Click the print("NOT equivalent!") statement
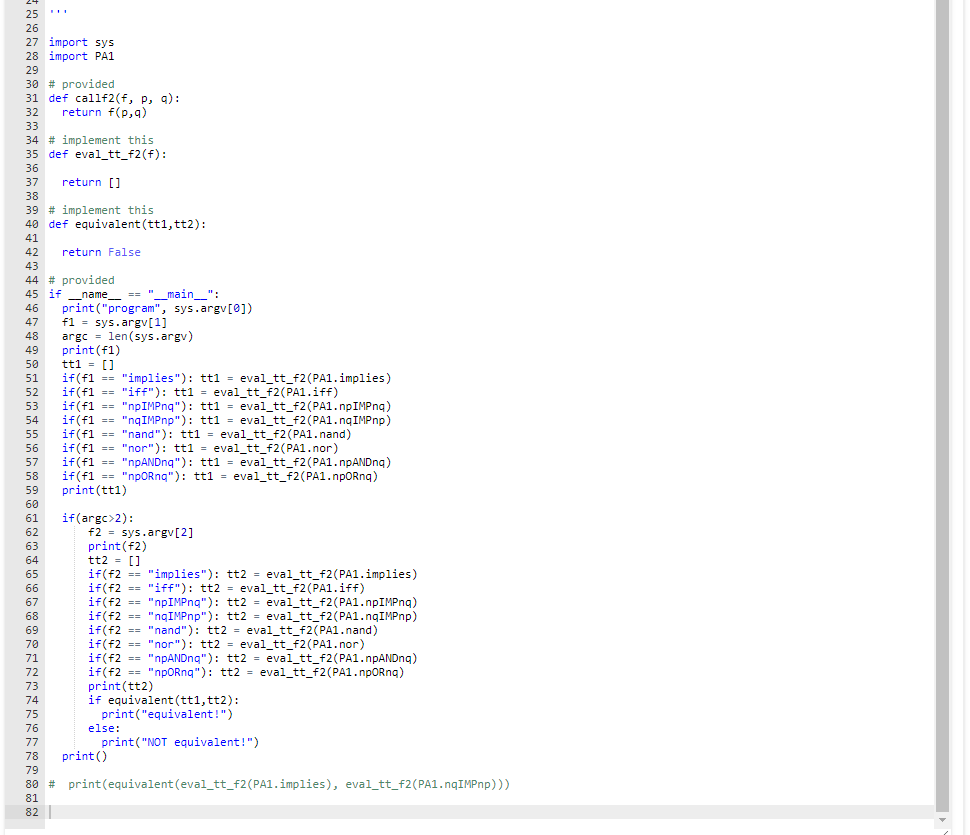 coord(180,741)
